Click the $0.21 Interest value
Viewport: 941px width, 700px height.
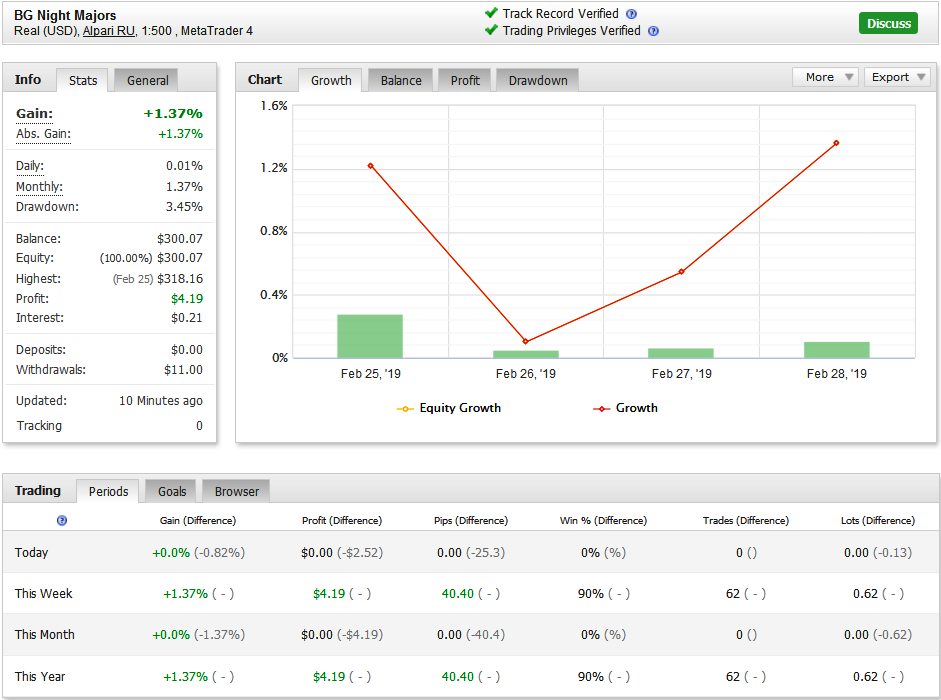pos(187,318)
